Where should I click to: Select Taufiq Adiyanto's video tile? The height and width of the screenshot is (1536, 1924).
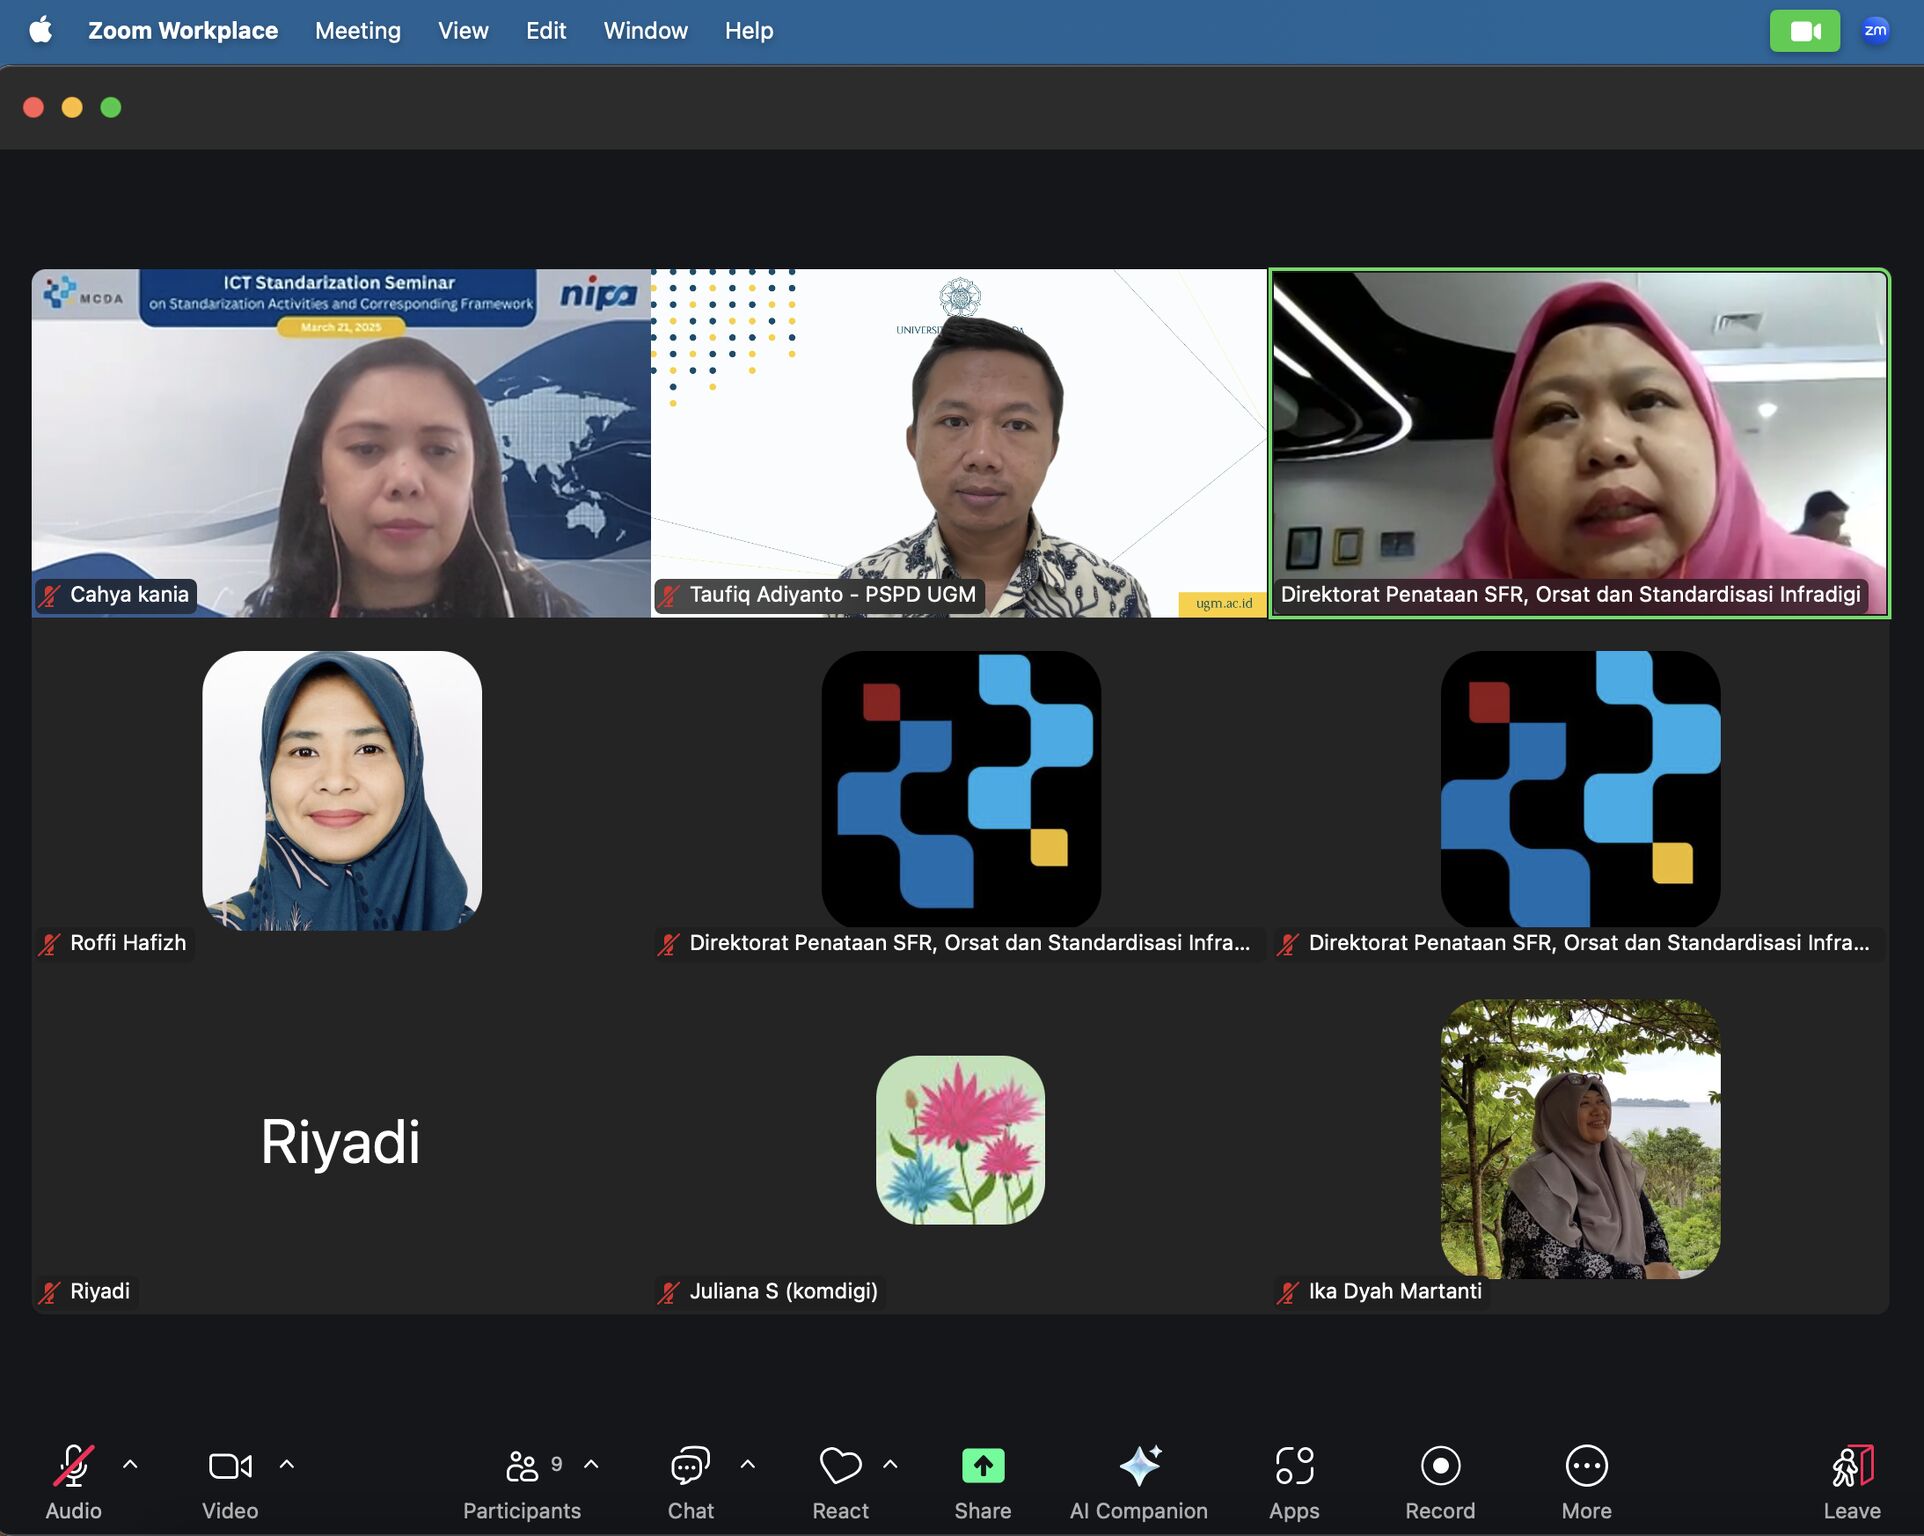(959, 443)
